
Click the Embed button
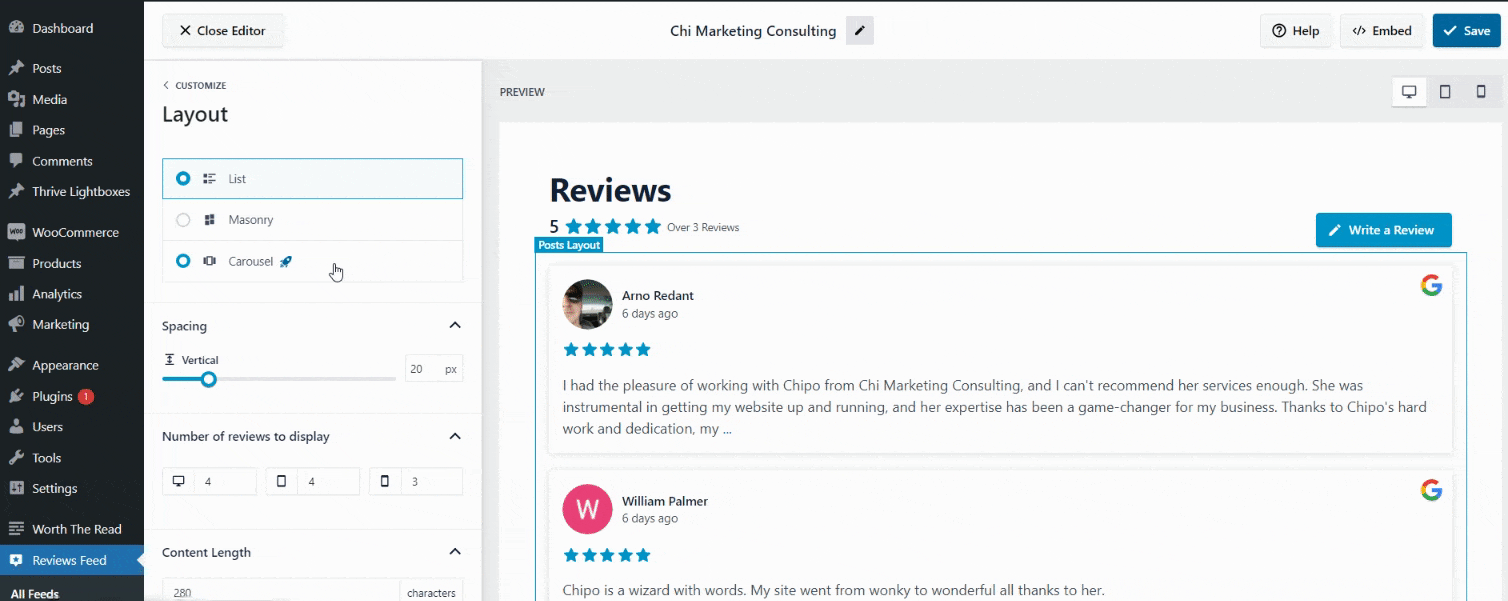click(1382, 31)
